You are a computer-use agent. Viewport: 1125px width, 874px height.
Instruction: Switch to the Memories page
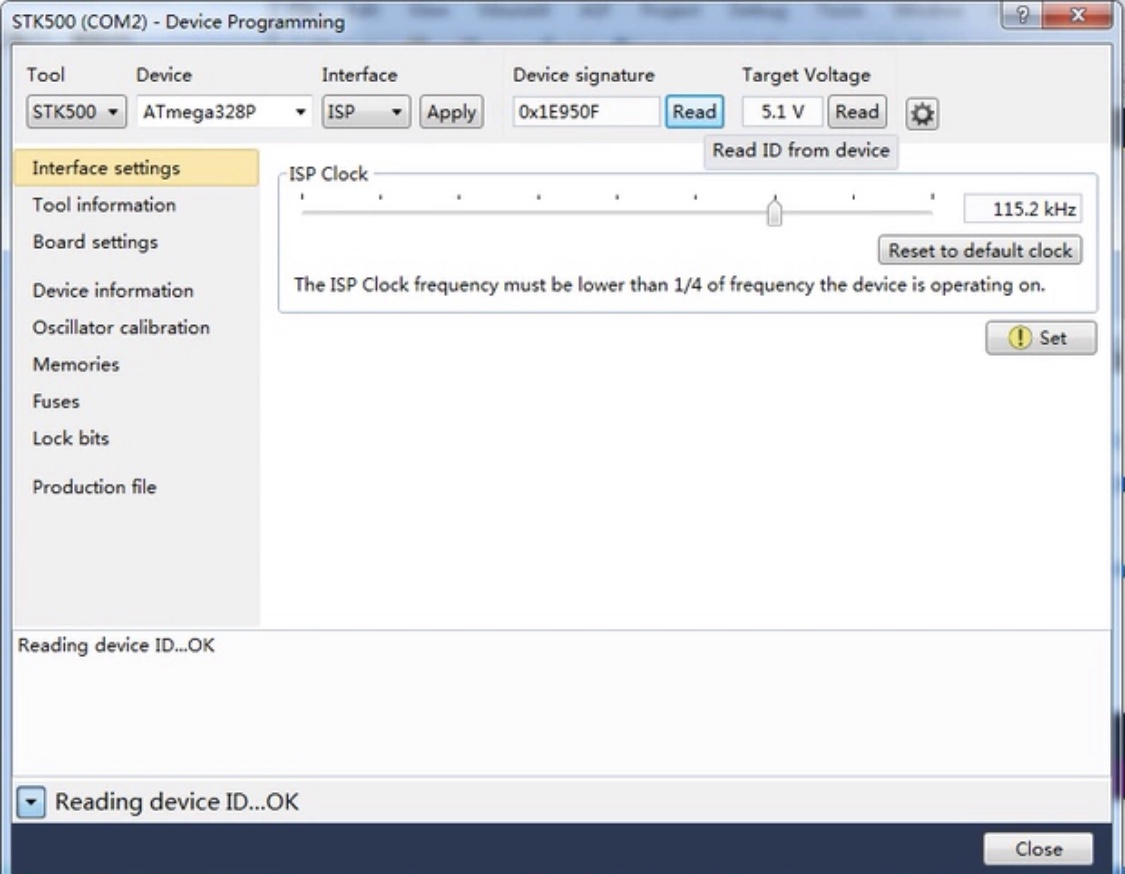pyautogui.click(x=76, y=365)
